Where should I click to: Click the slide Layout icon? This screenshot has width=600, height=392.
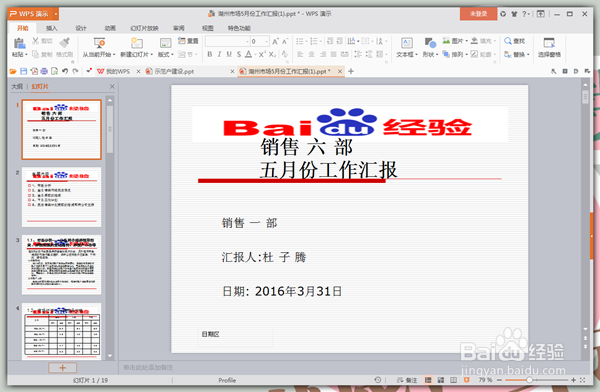coord(165,43)
